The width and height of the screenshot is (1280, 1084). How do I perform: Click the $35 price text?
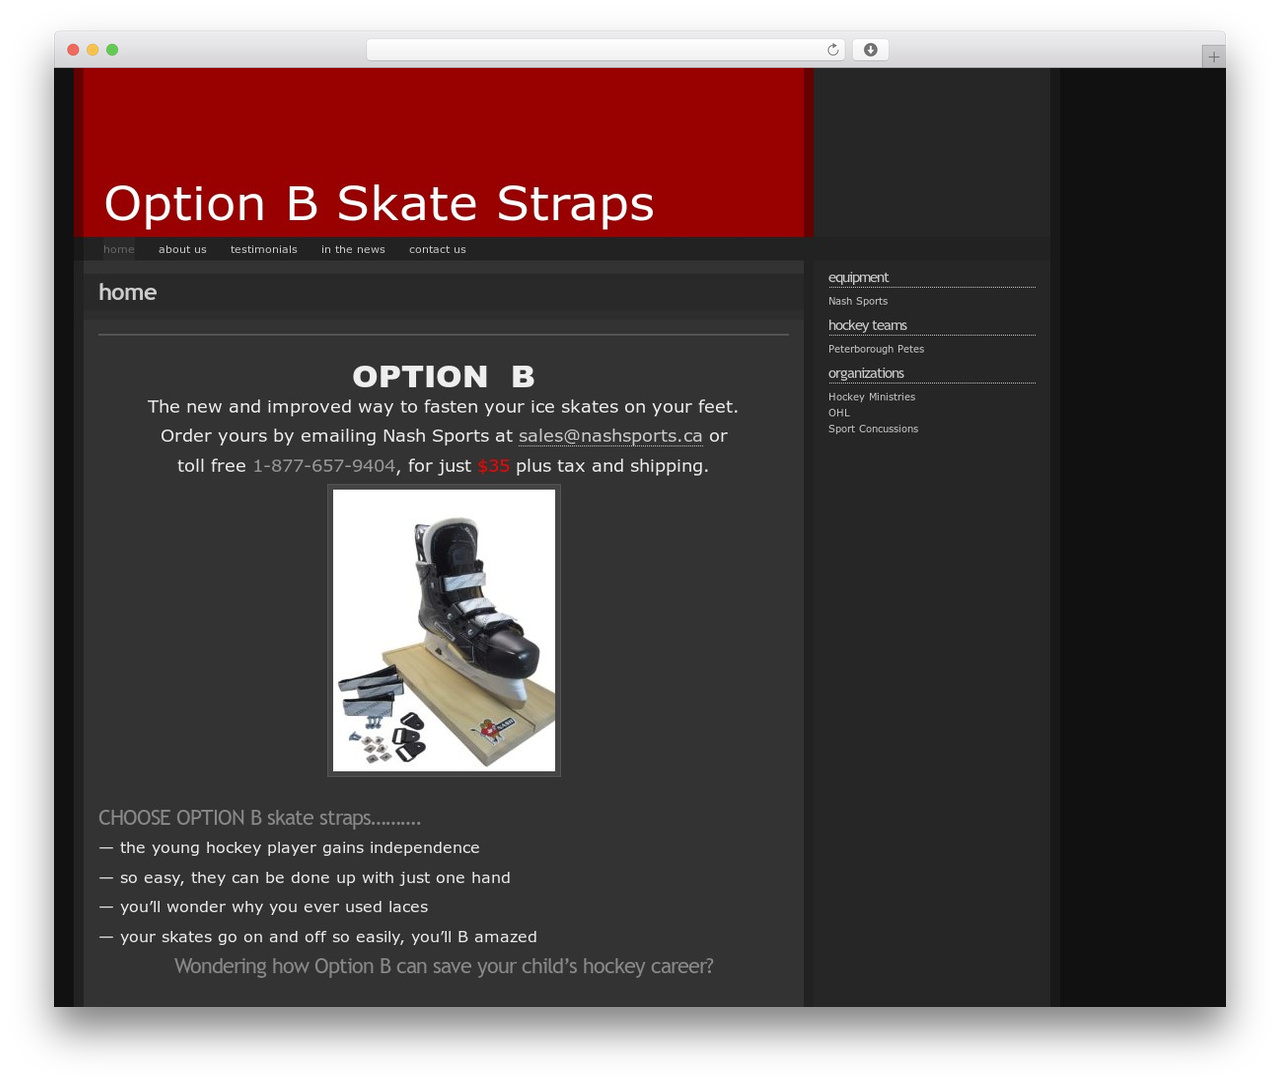point(494,466)
